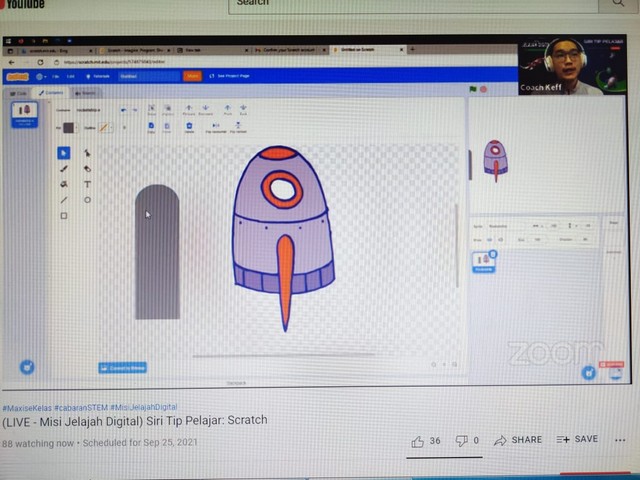Click the Delete trash icon in the paint editor

[189, 126]
